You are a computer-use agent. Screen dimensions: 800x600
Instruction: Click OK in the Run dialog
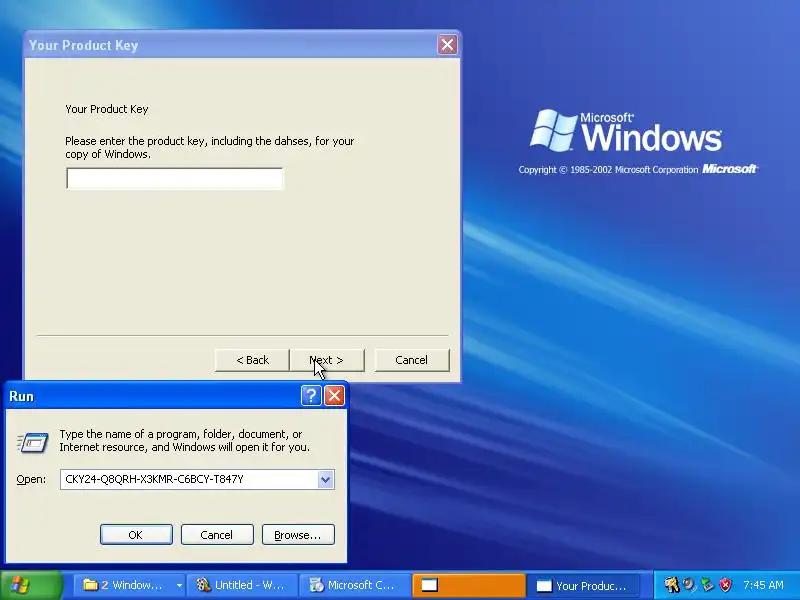click(136, 535)
